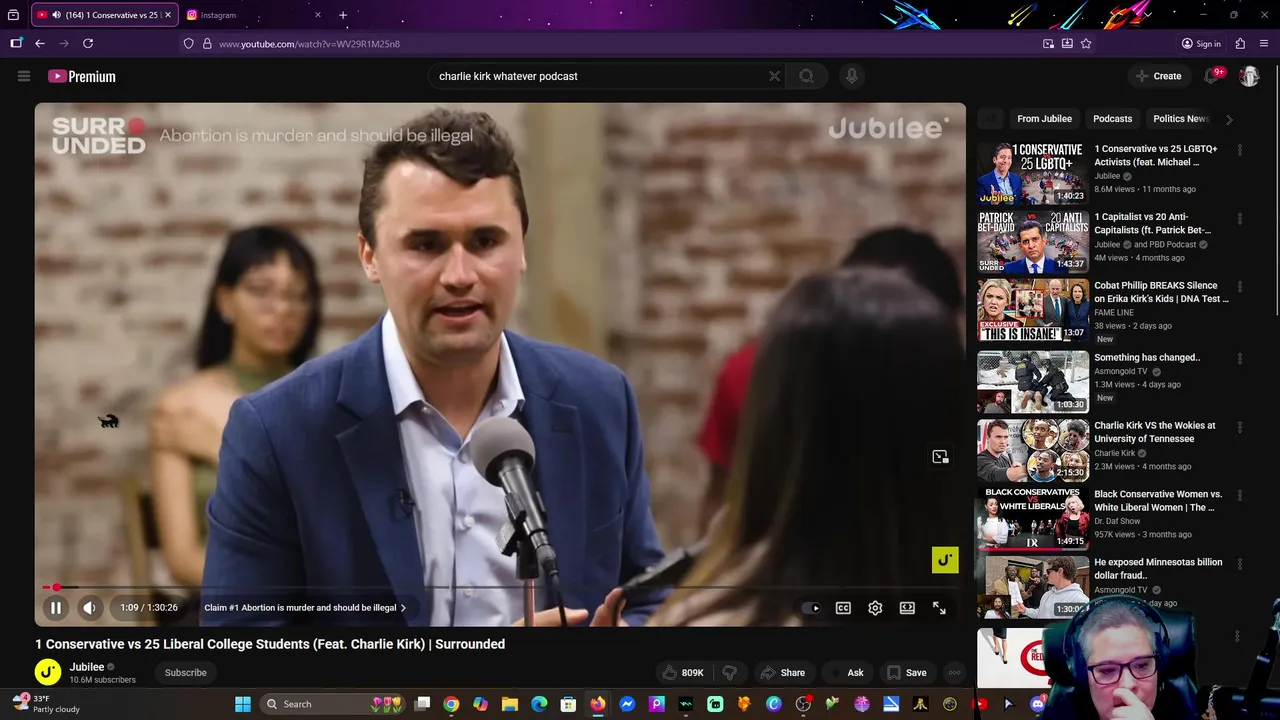The height and width of the screenshot is (720, 1280).
Task: Open more actions ellipsis under video
Action: point(954,673)
